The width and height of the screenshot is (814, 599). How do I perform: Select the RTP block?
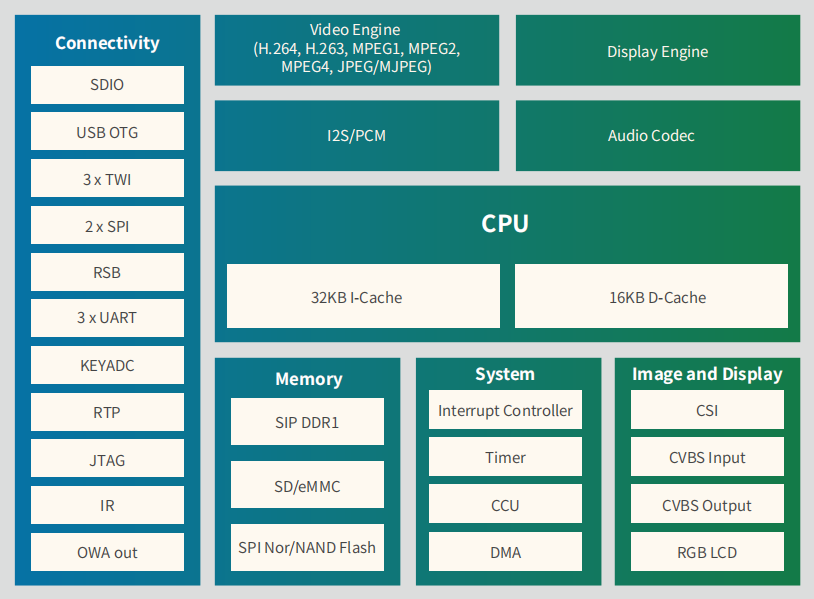(107, 412)
